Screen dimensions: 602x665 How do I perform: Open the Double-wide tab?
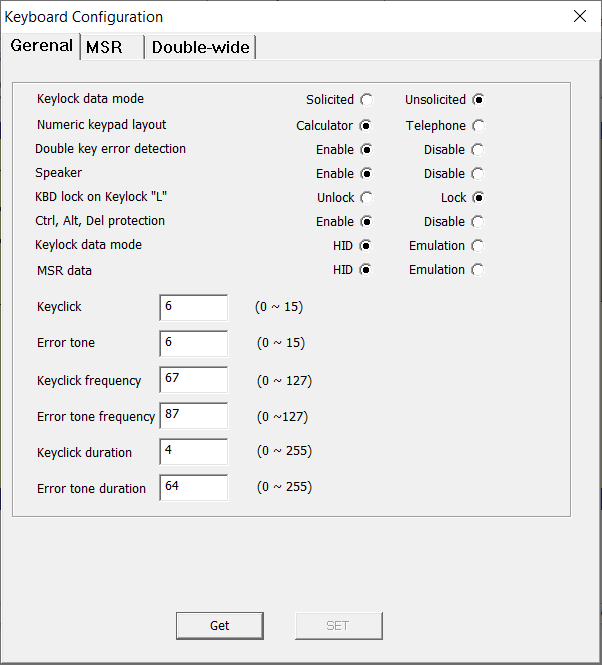coord(200,47)
